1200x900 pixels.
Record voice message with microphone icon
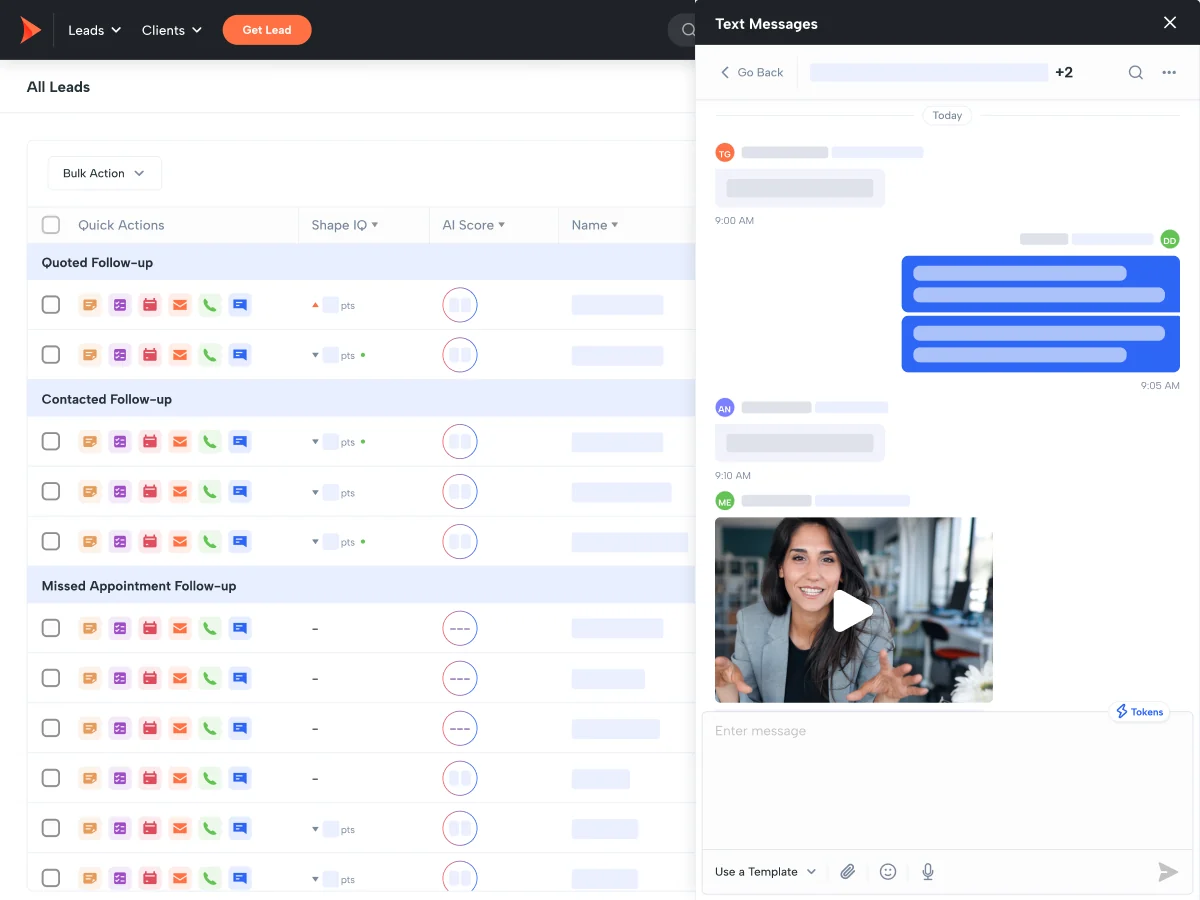coord(928,872)
